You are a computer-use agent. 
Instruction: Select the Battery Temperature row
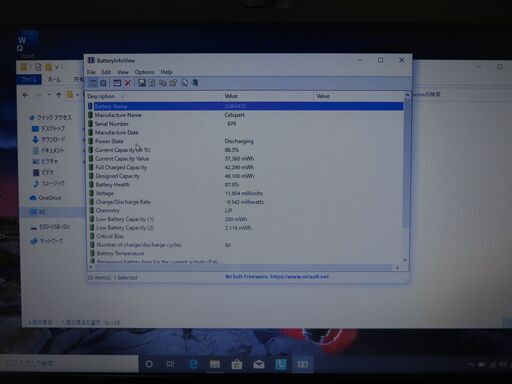point(245,254)
